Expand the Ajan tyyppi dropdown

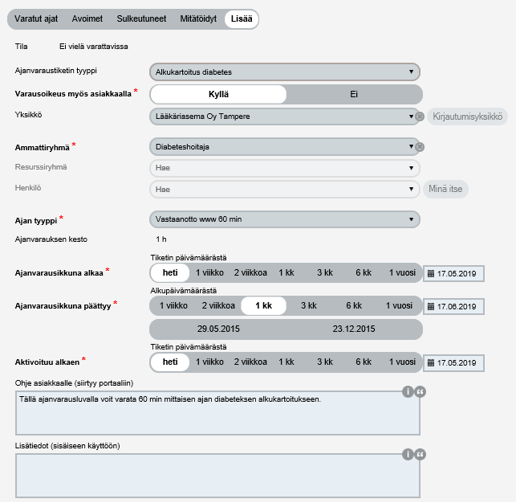pos(285,219)
